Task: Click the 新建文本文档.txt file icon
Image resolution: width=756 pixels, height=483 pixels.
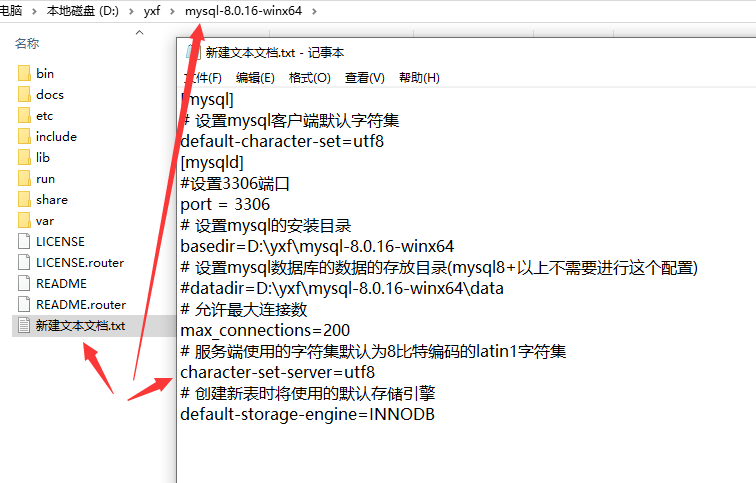Action: tap(24, 325)
